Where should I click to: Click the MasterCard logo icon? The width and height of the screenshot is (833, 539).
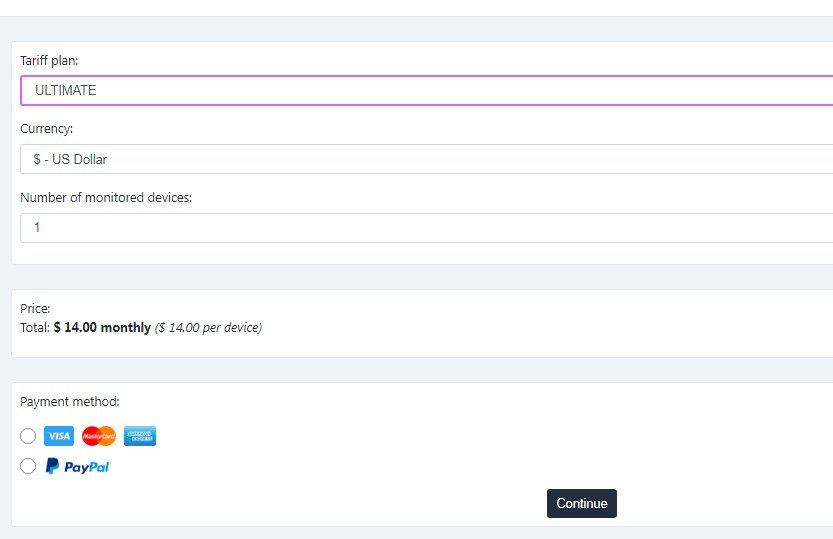tap(99, 436)
